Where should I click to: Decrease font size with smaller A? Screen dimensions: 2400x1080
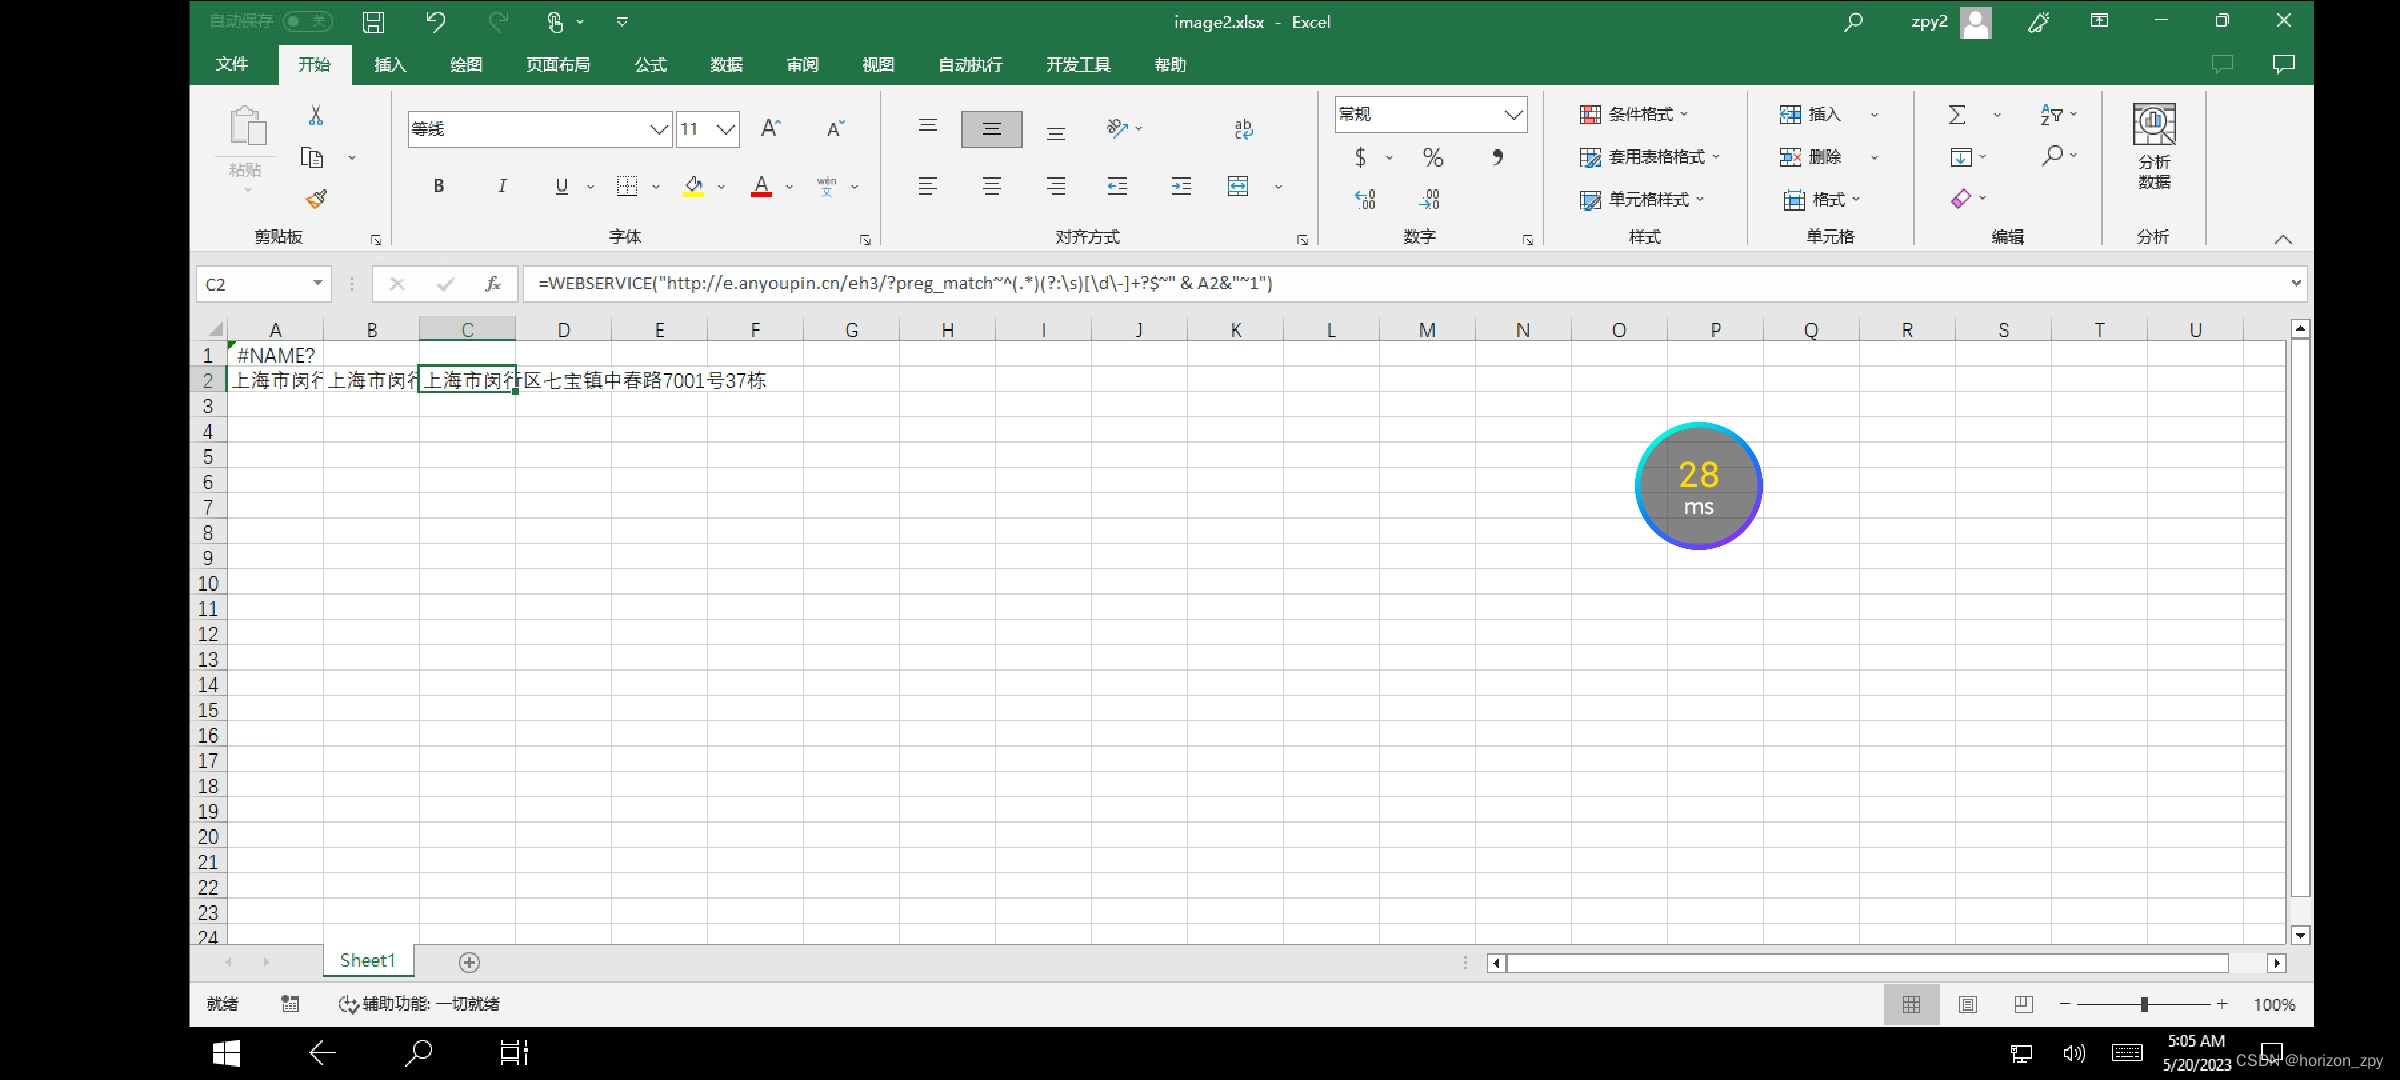tap(835, 128)
